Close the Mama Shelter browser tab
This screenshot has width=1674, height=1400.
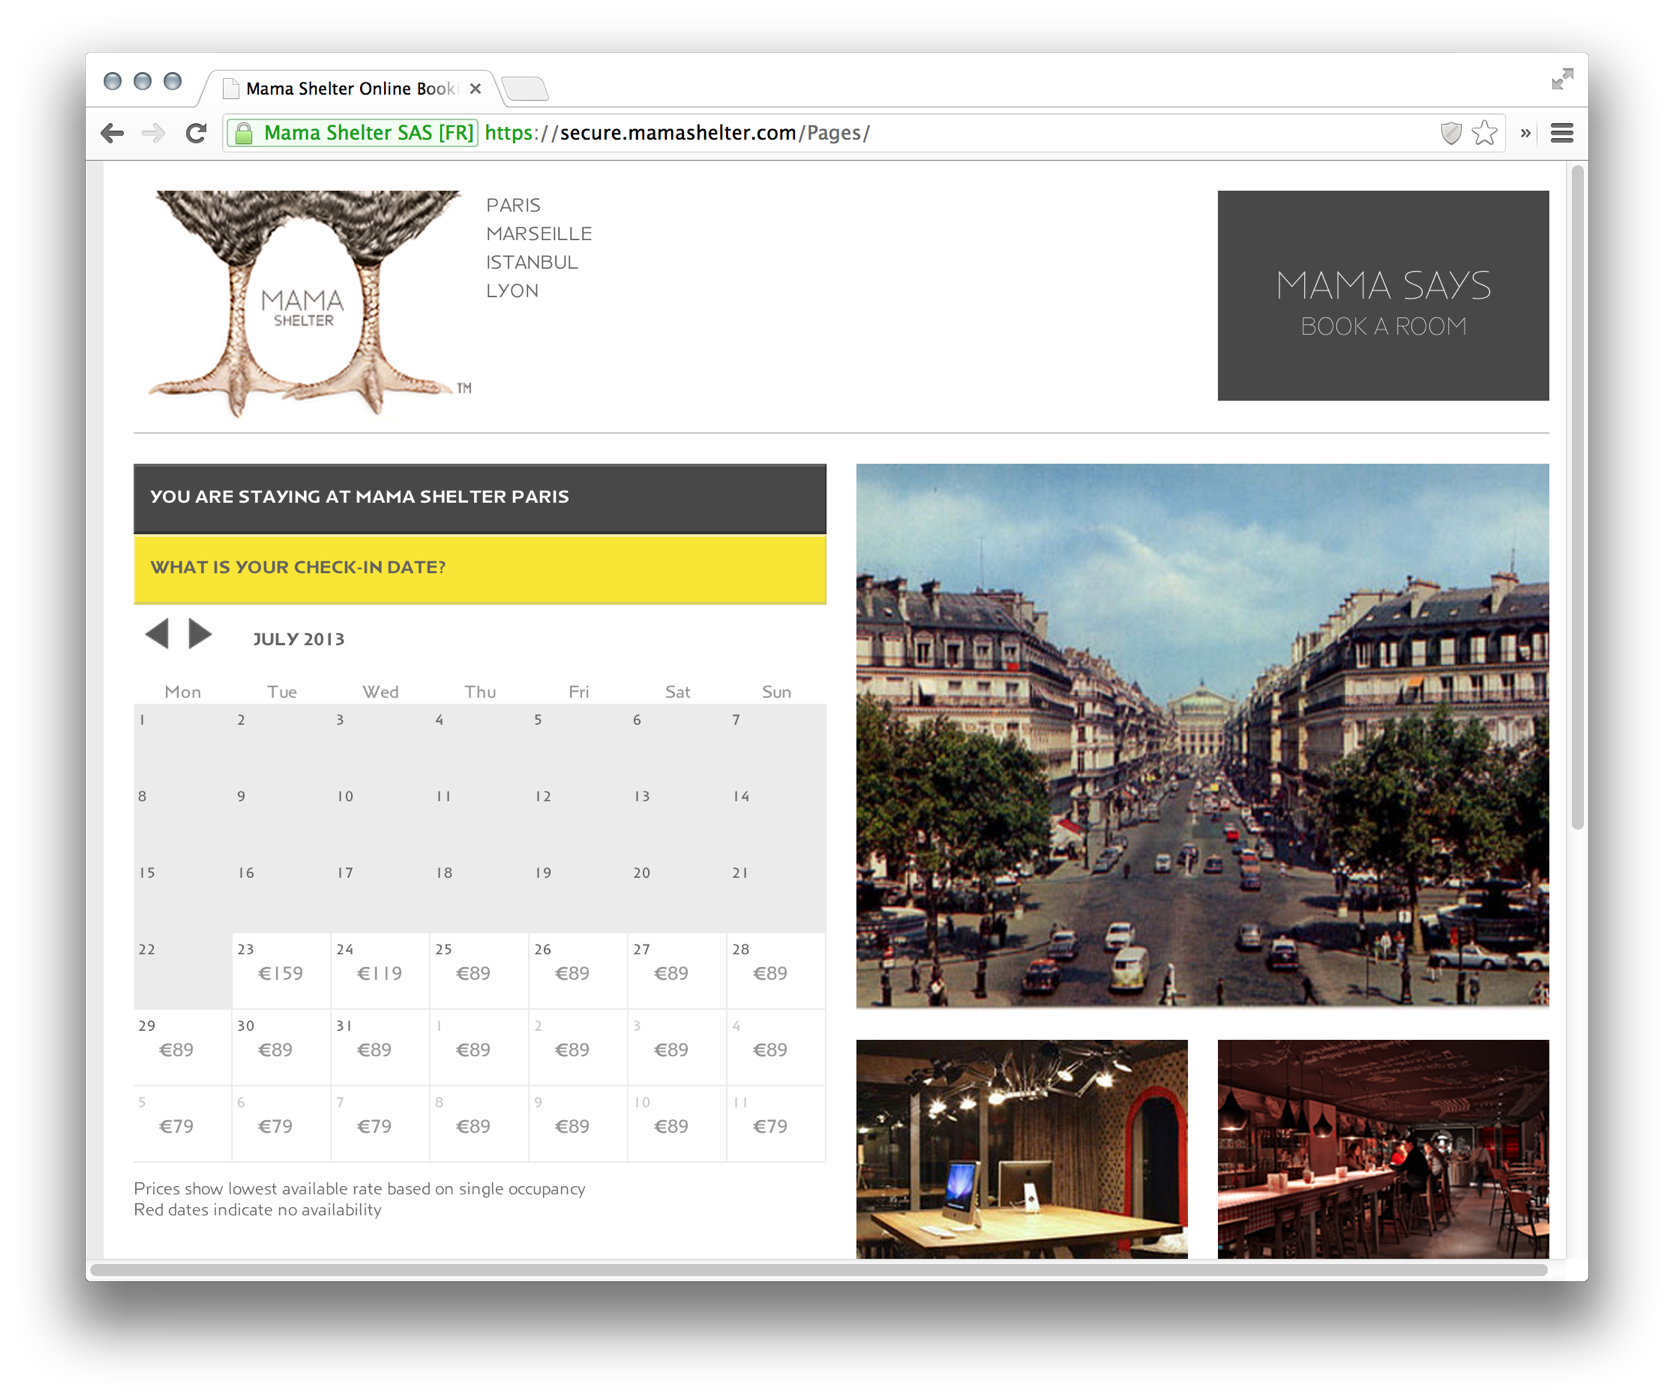point(475,89)
